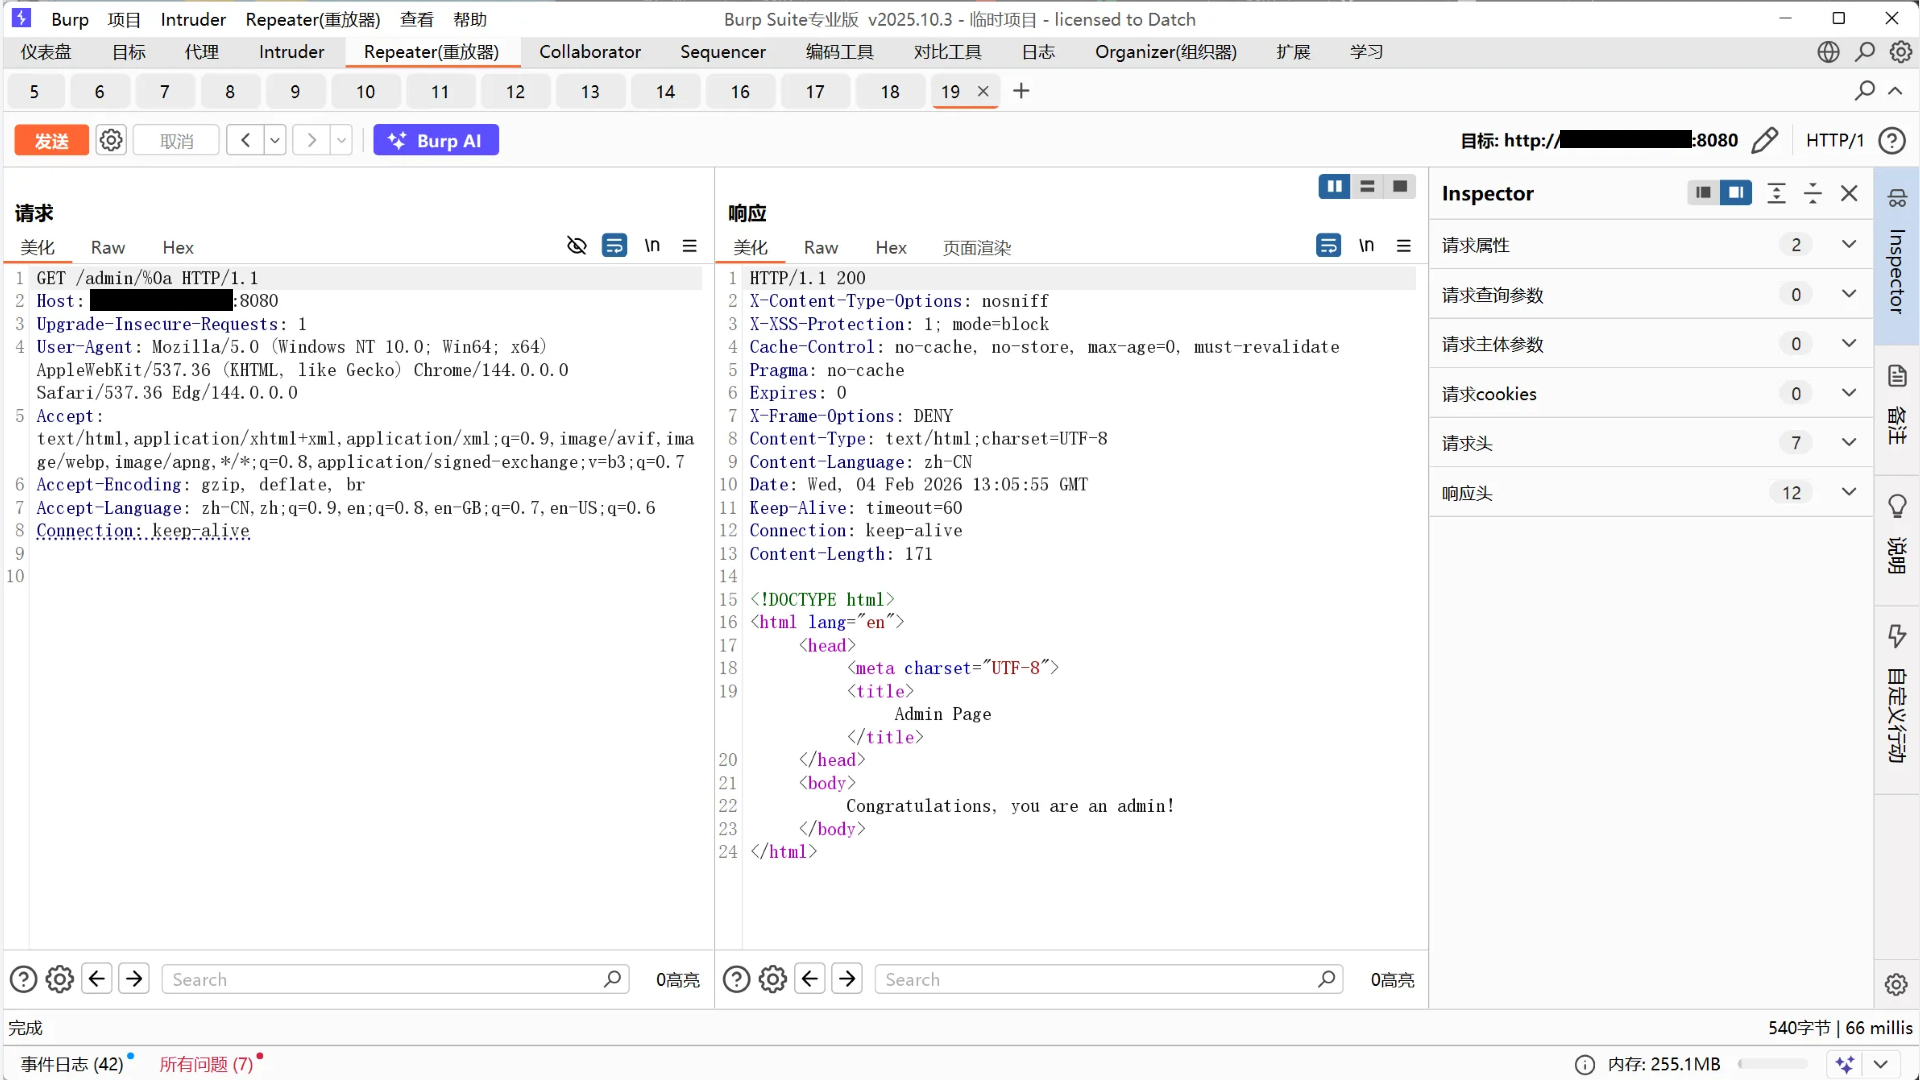Collapse all Inspector sections

[x=1813, y=193]
